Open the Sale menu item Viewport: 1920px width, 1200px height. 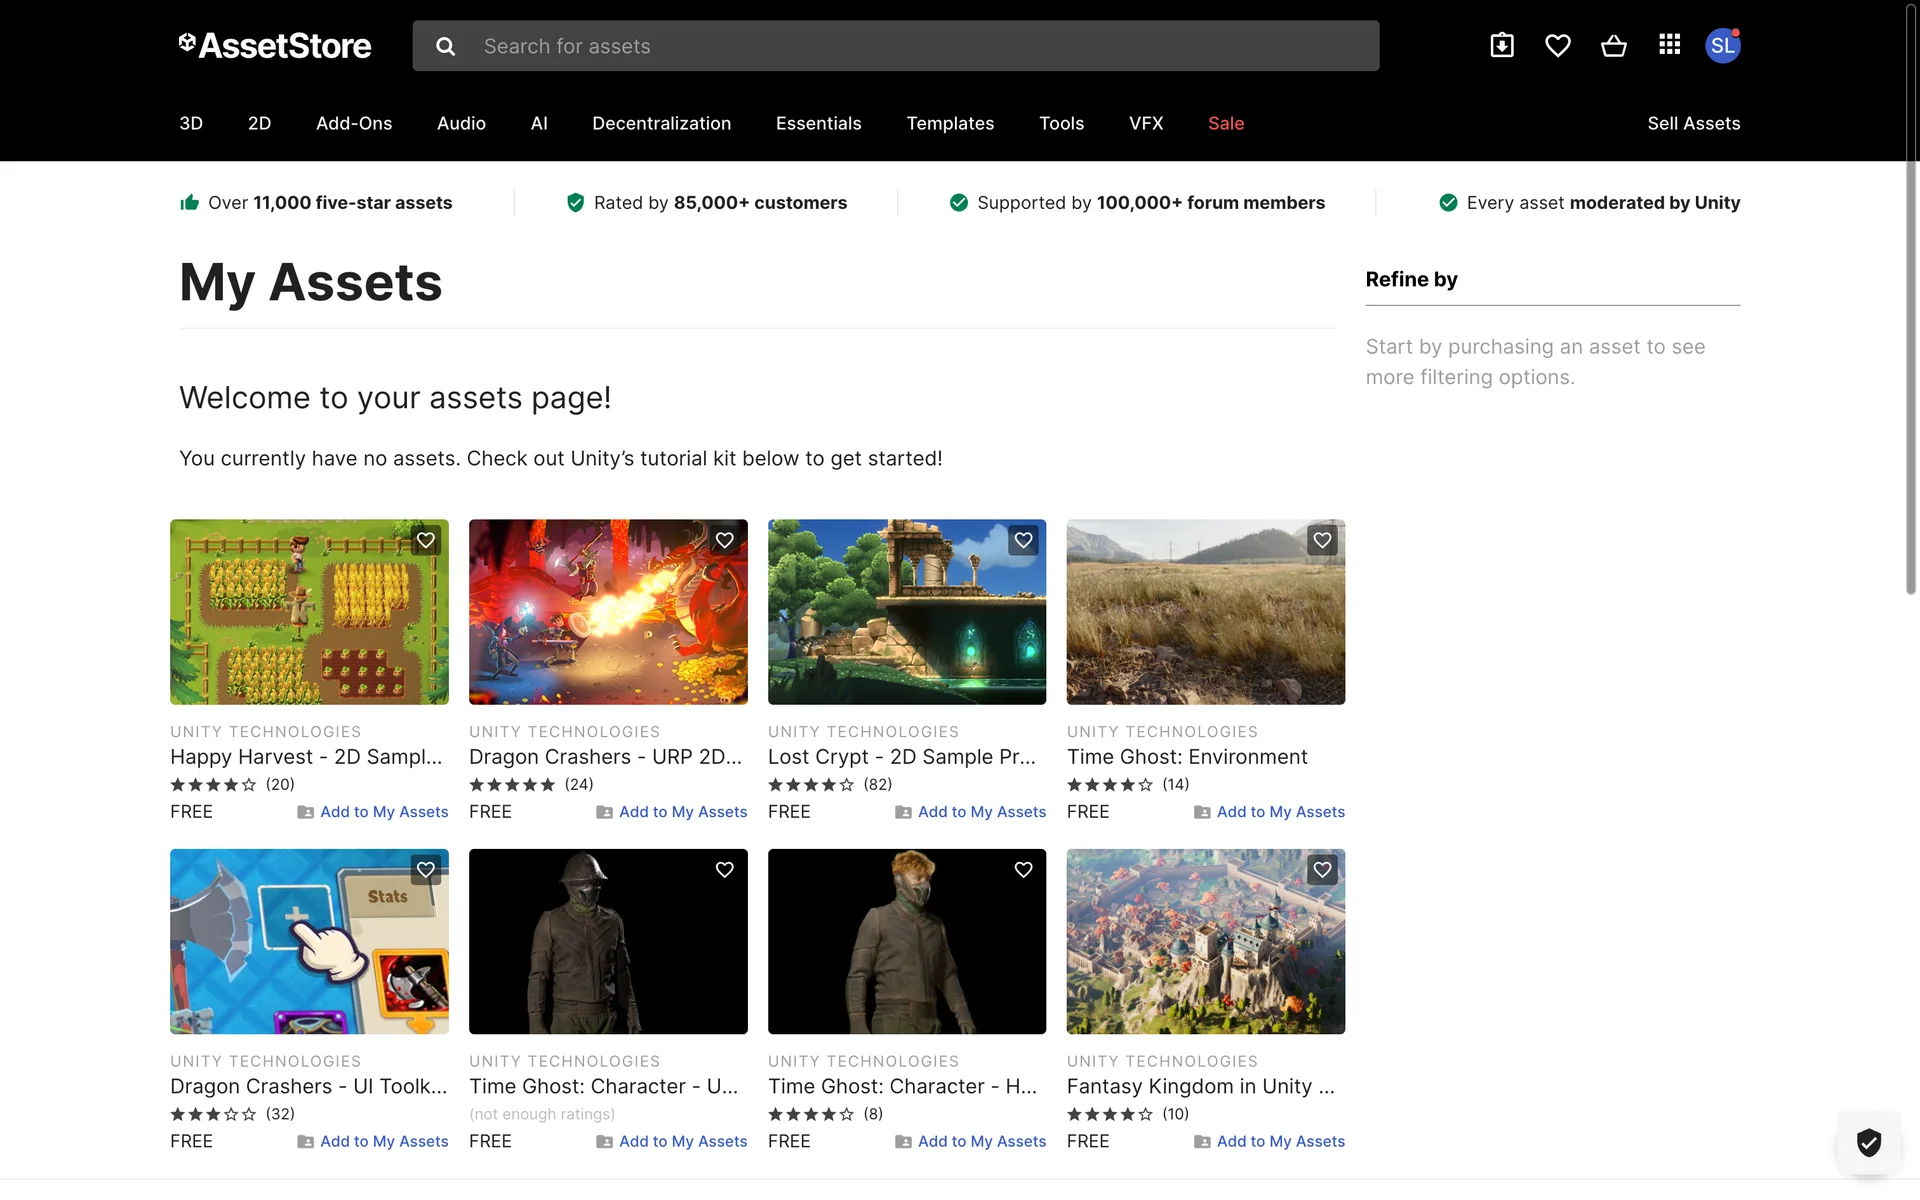pos(1225,123)
